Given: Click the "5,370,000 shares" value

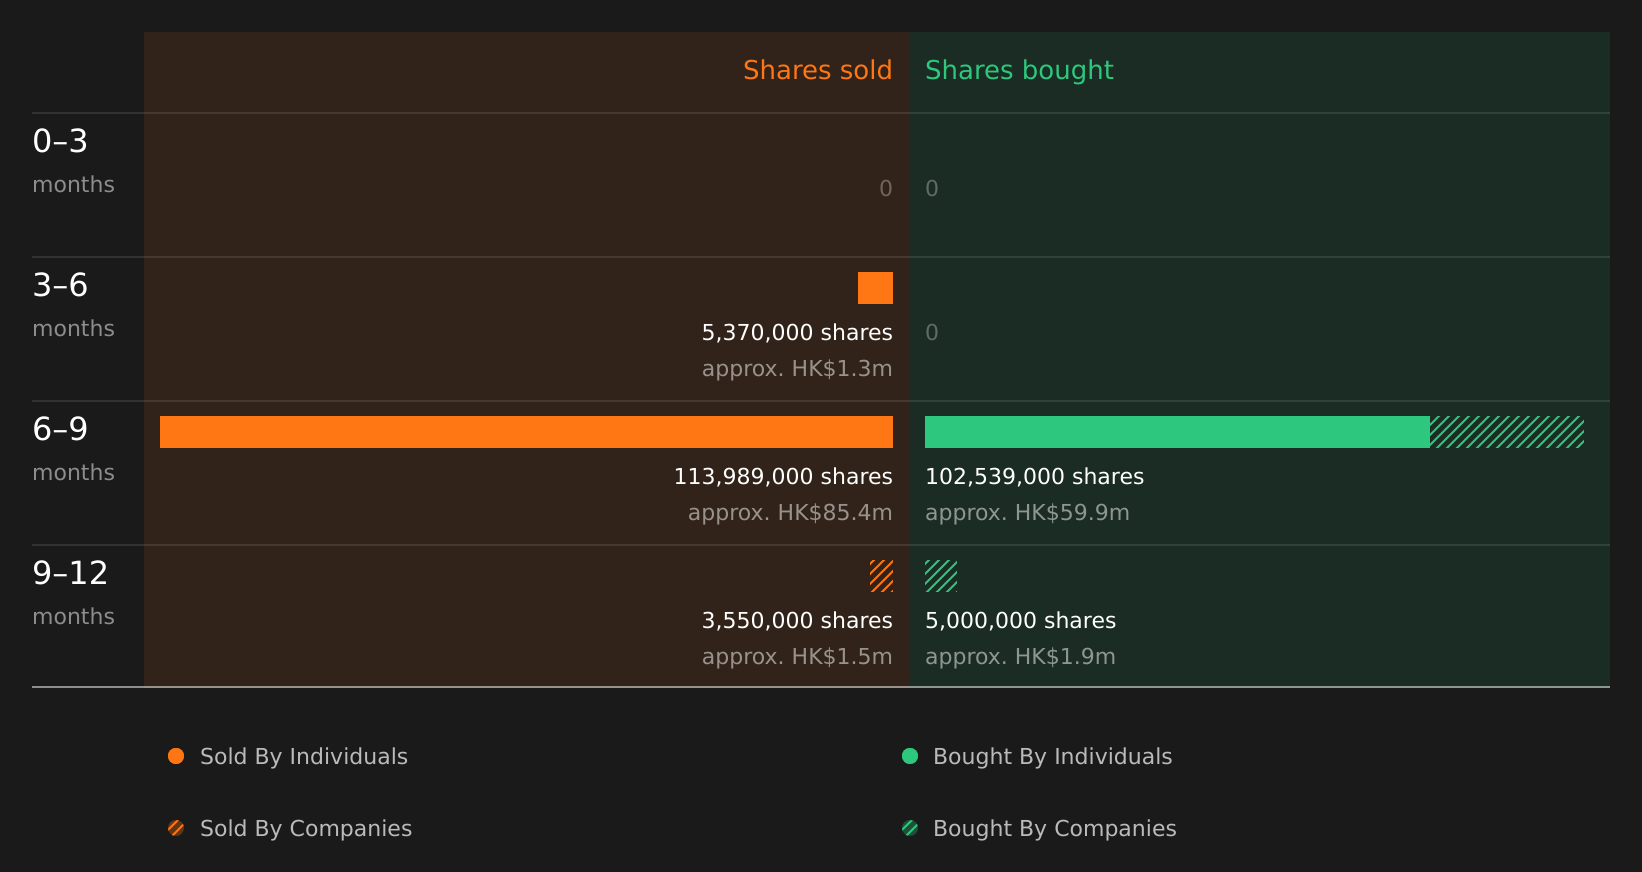Looking at the screenshot, I should [x=797, y=332].
